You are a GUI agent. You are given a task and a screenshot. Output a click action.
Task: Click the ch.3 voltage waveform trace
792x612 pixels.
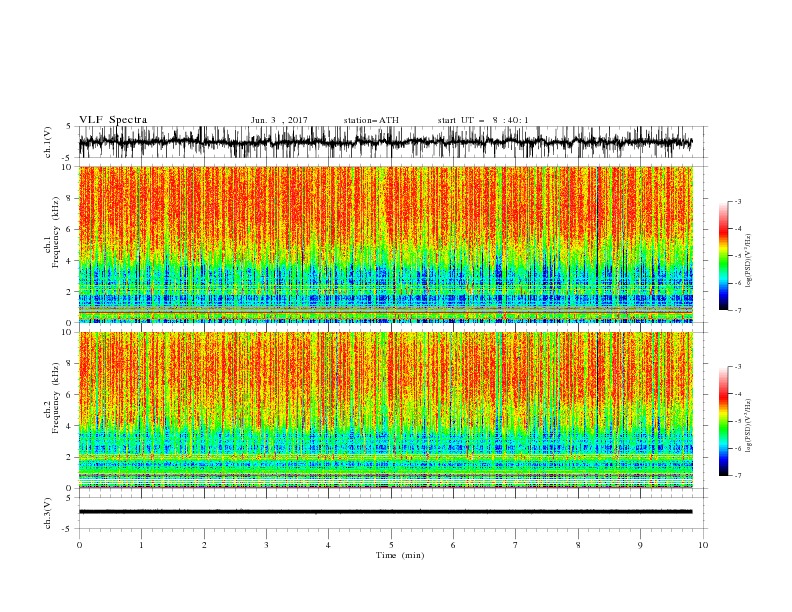385,512
